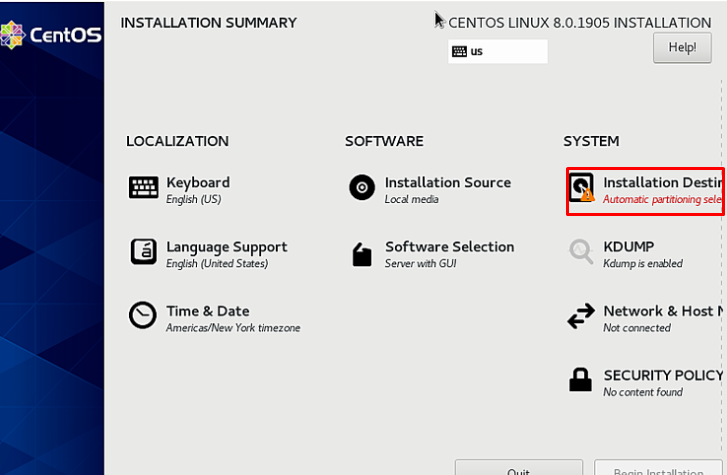The image size is (727, 475).
Task: Click the keyboard icon in us layout box
Action: [x=459, y=51]
